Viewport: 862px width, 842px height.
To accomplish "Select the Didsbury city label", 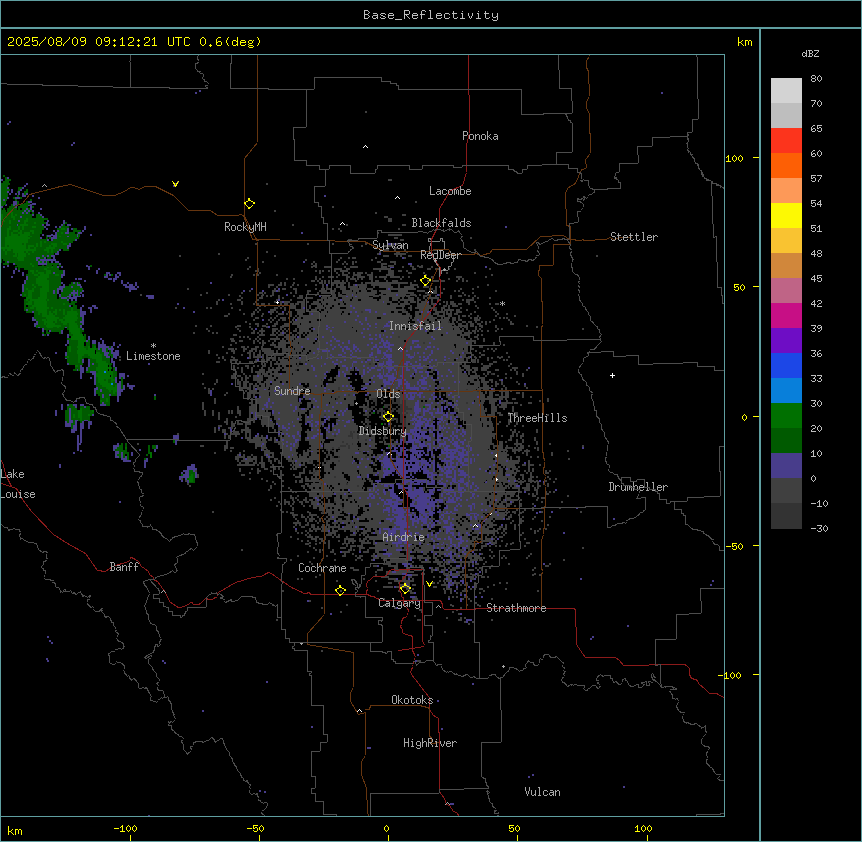I will pos(383,431).
